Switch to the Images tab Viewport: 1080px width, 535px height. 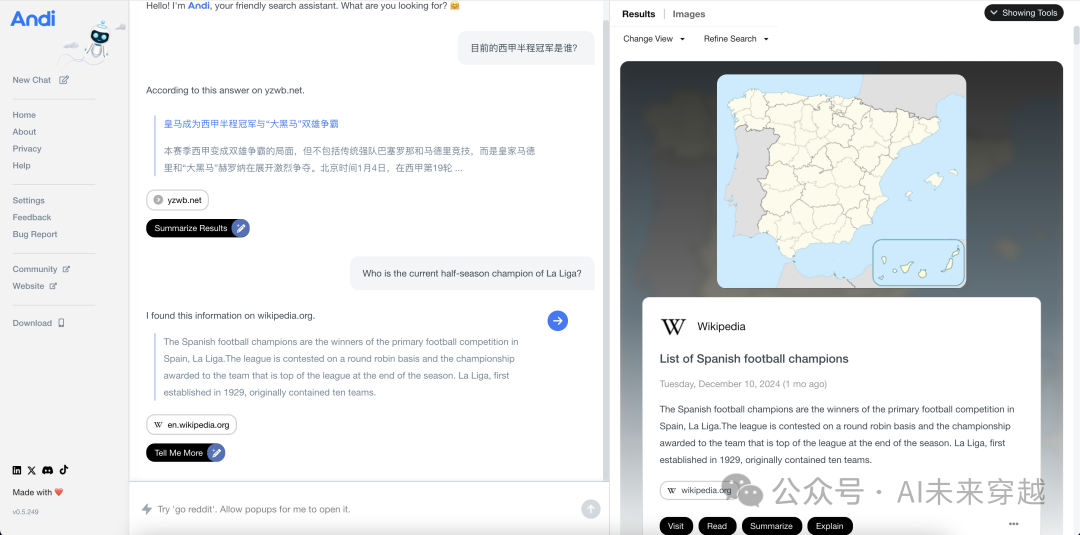689,14
